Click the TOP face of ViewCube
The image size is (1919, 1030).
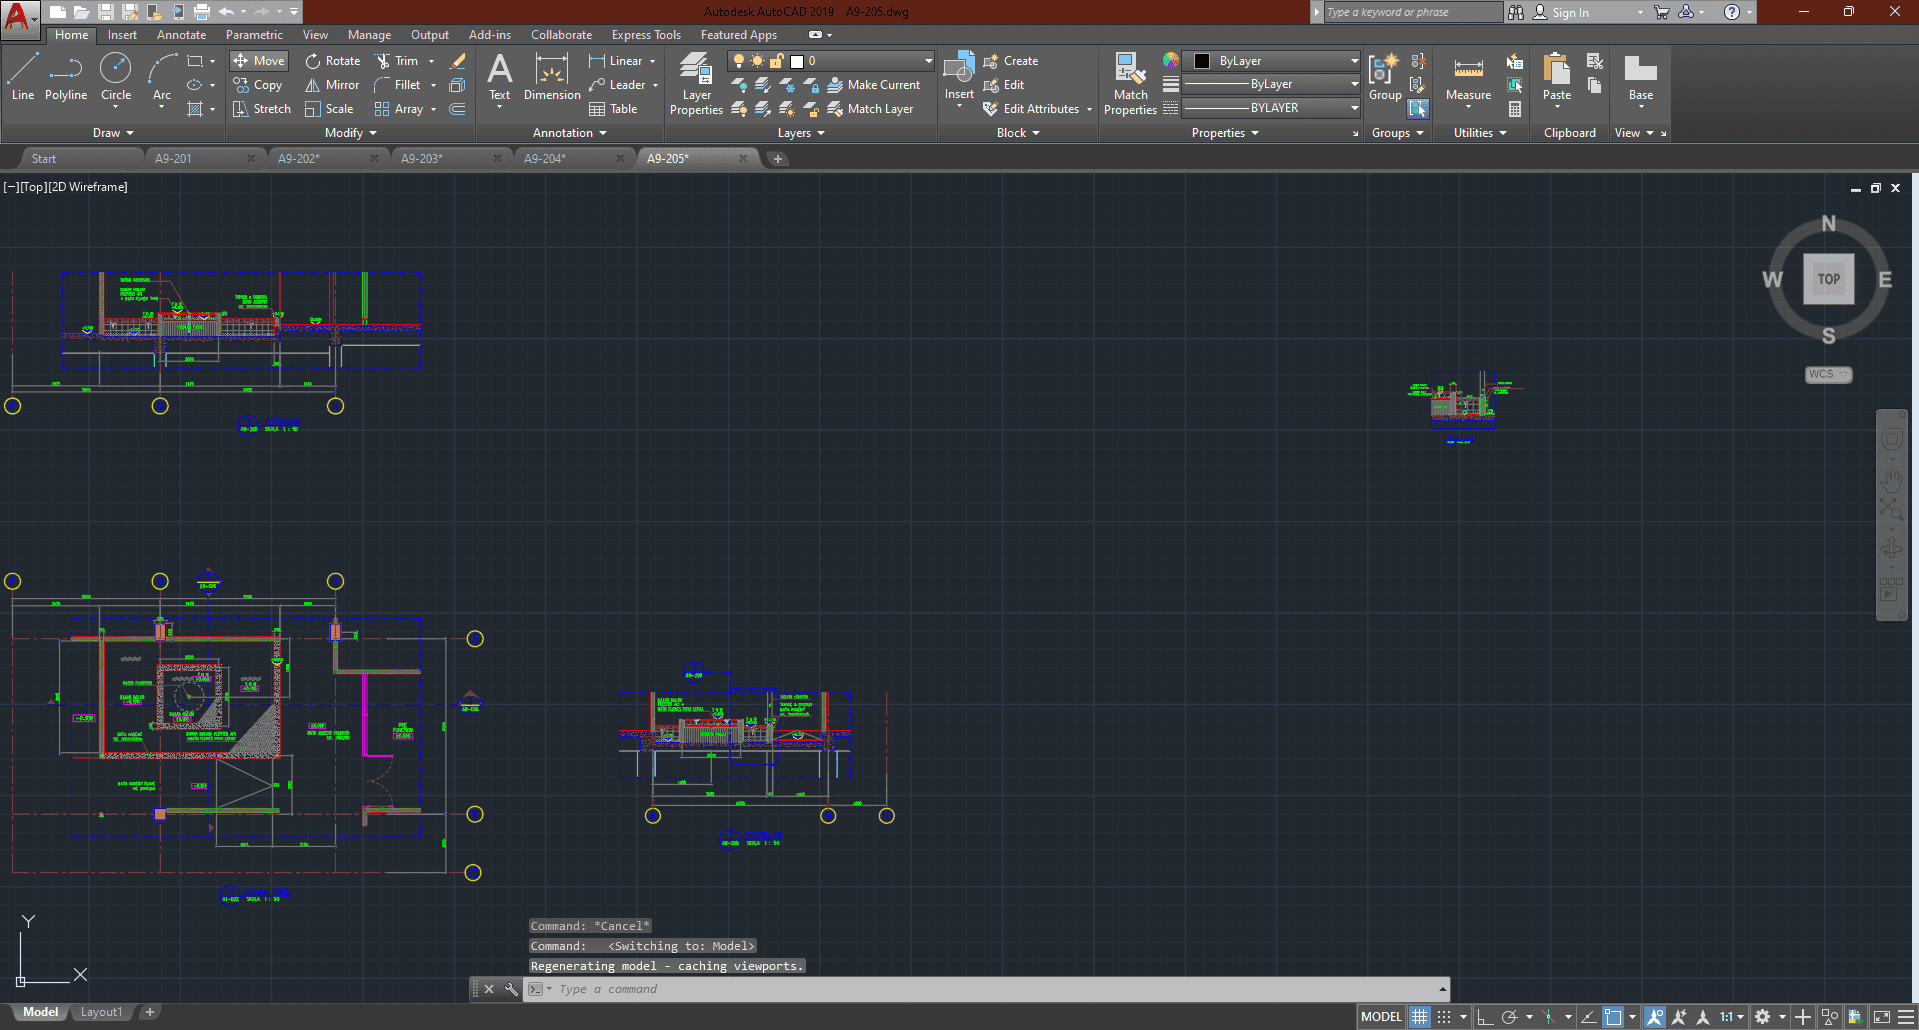click(x=1828, y=279)
